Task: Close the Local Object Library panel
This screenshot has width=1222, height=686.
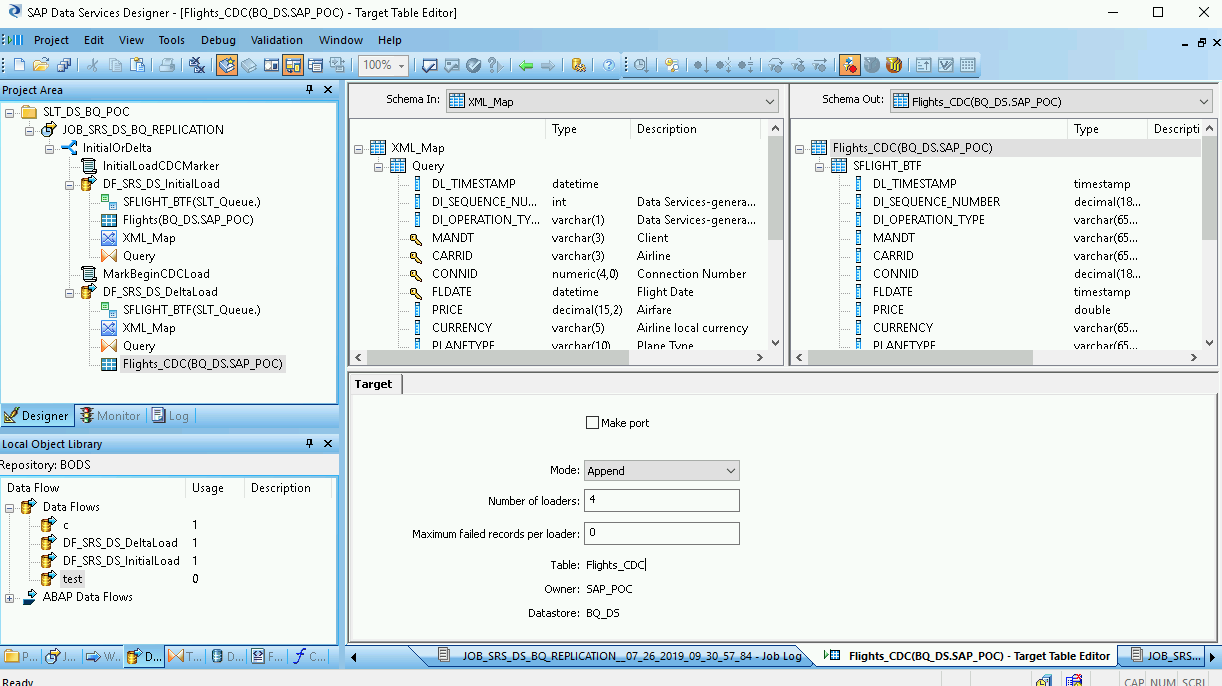Action: point(327,444)
